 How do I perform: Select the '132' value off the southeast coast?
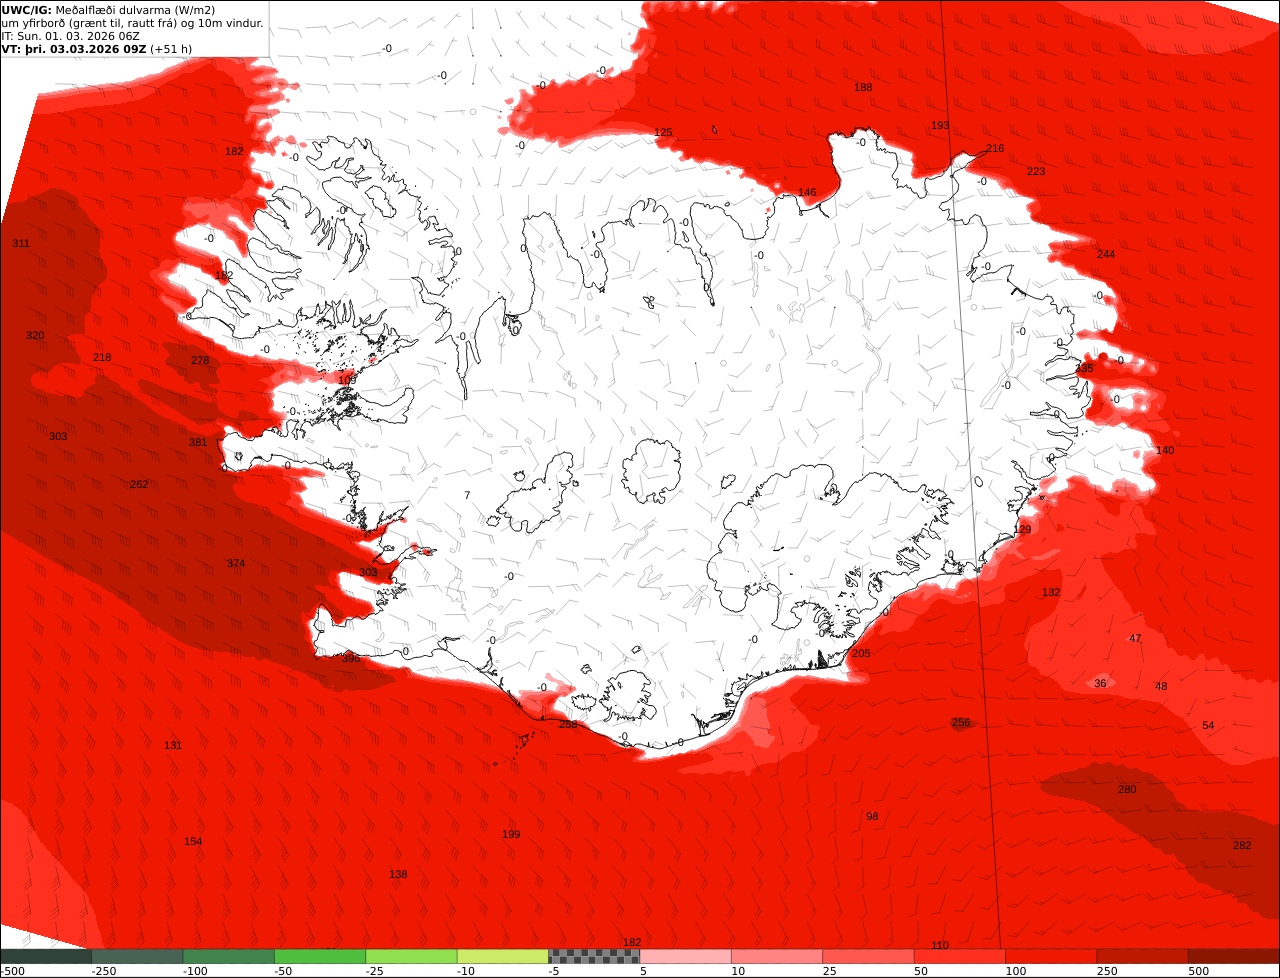pos(1051,593)
